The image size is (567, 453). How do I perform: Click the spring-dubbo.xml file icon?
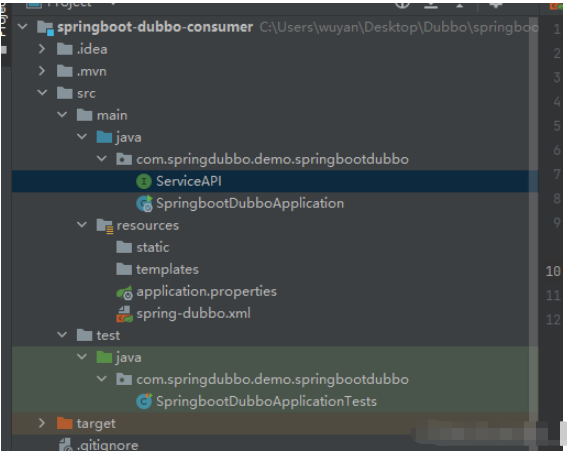124,314
